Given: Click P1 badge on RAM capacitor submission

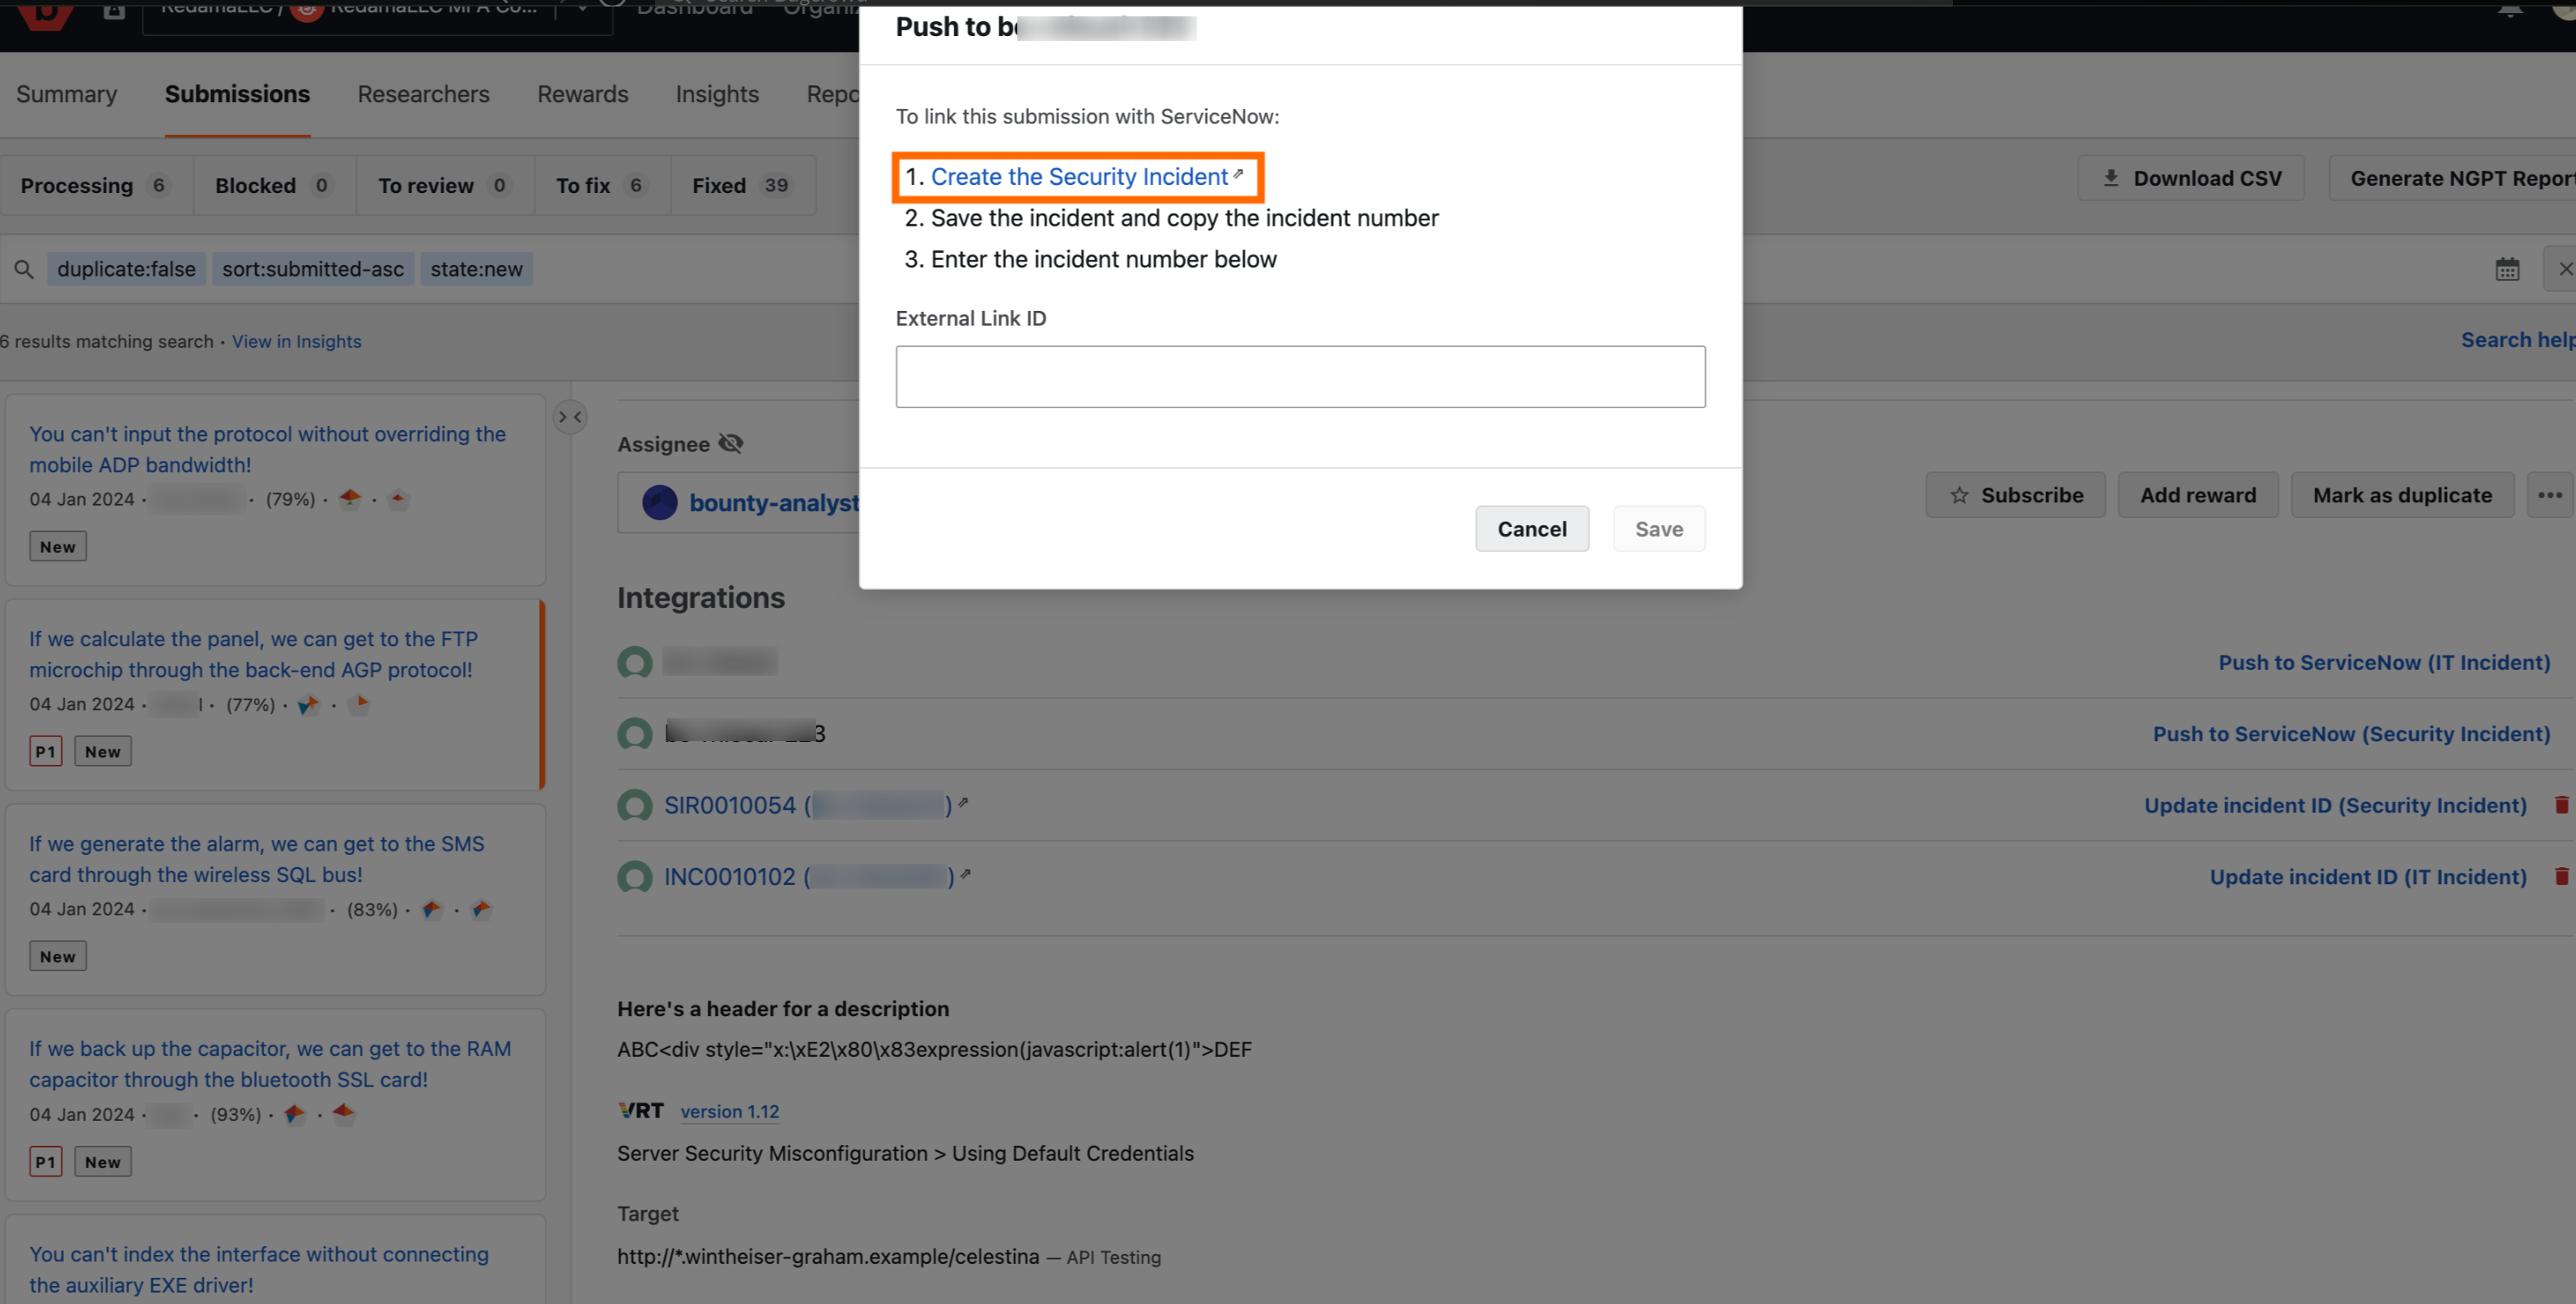Looking at the screenshot, I should [x=46, y=1162].
